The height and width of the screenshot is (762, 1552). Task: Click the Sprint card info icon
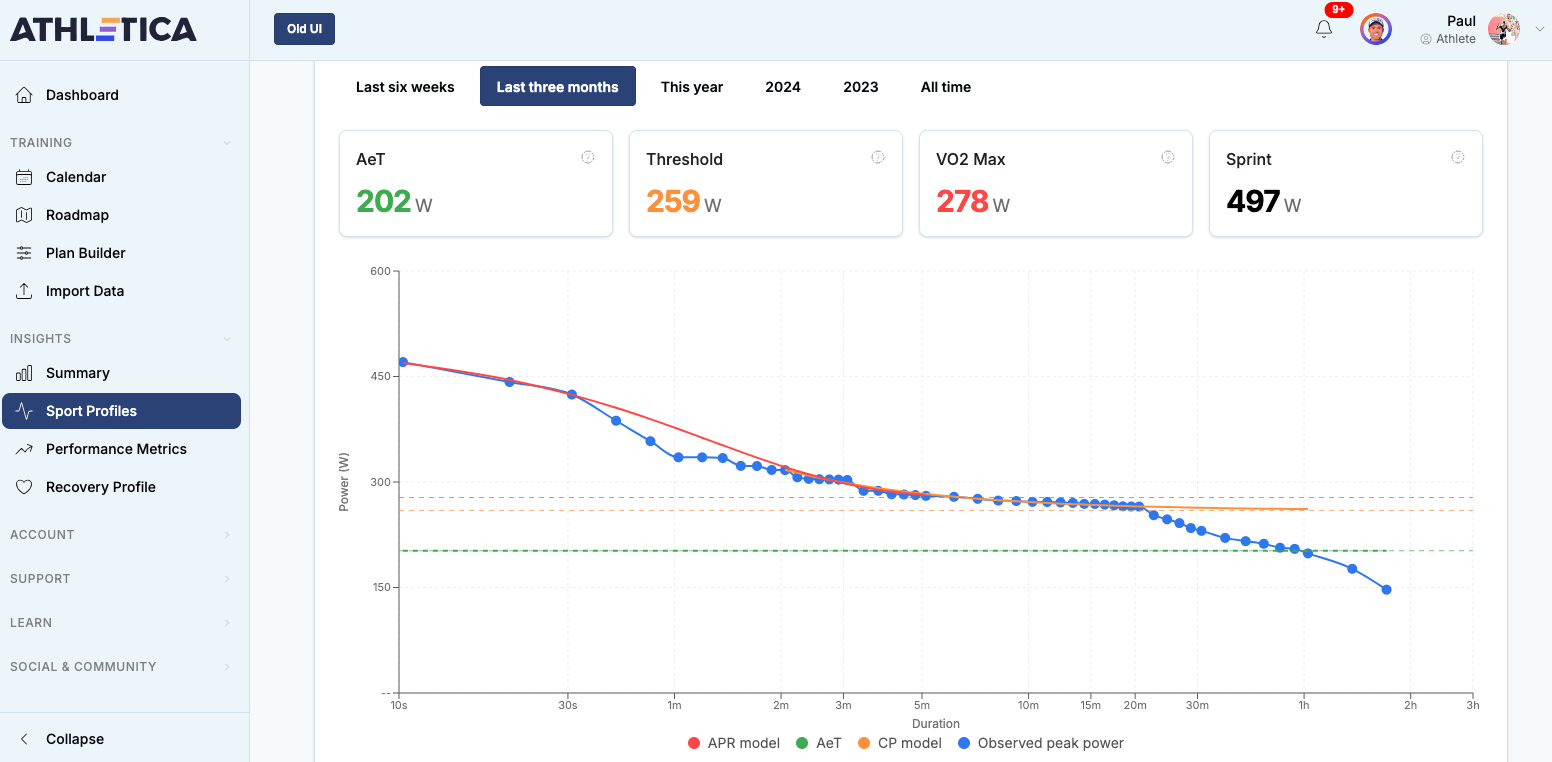[1458, 157]
